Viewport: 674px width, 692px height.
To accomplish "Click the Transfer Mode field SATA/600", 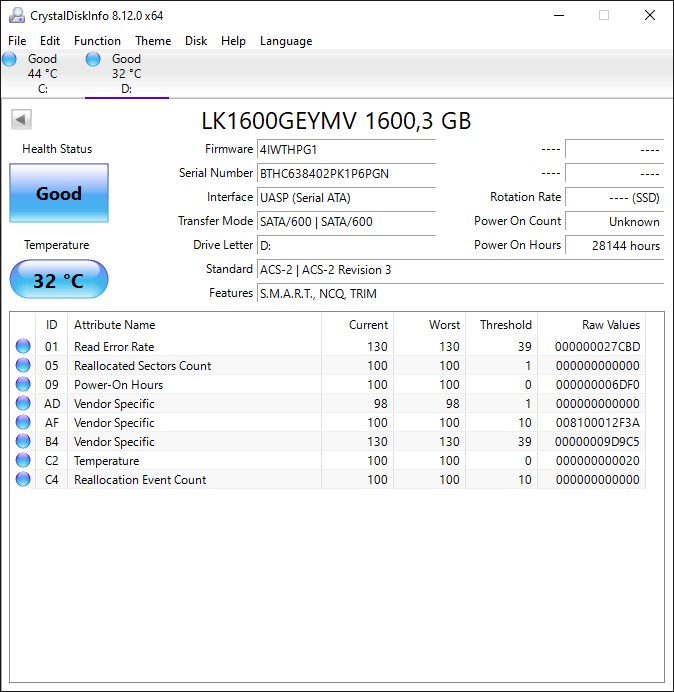I will (x=346, y=221).
